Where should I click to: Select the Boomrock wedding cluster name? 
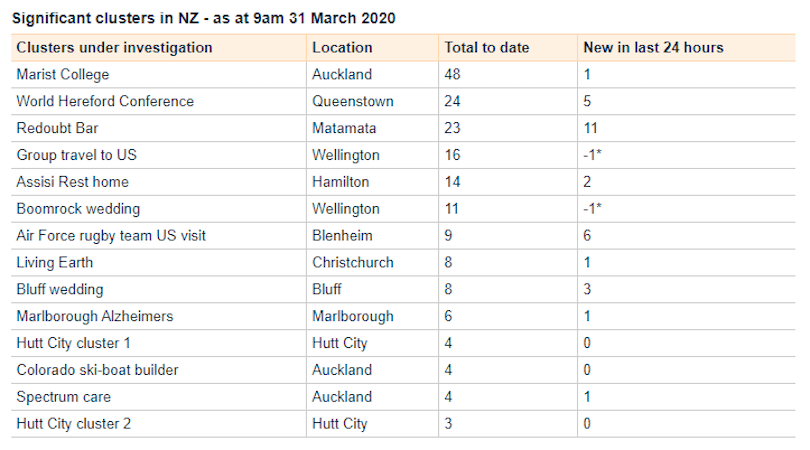(x=78, y=209)
